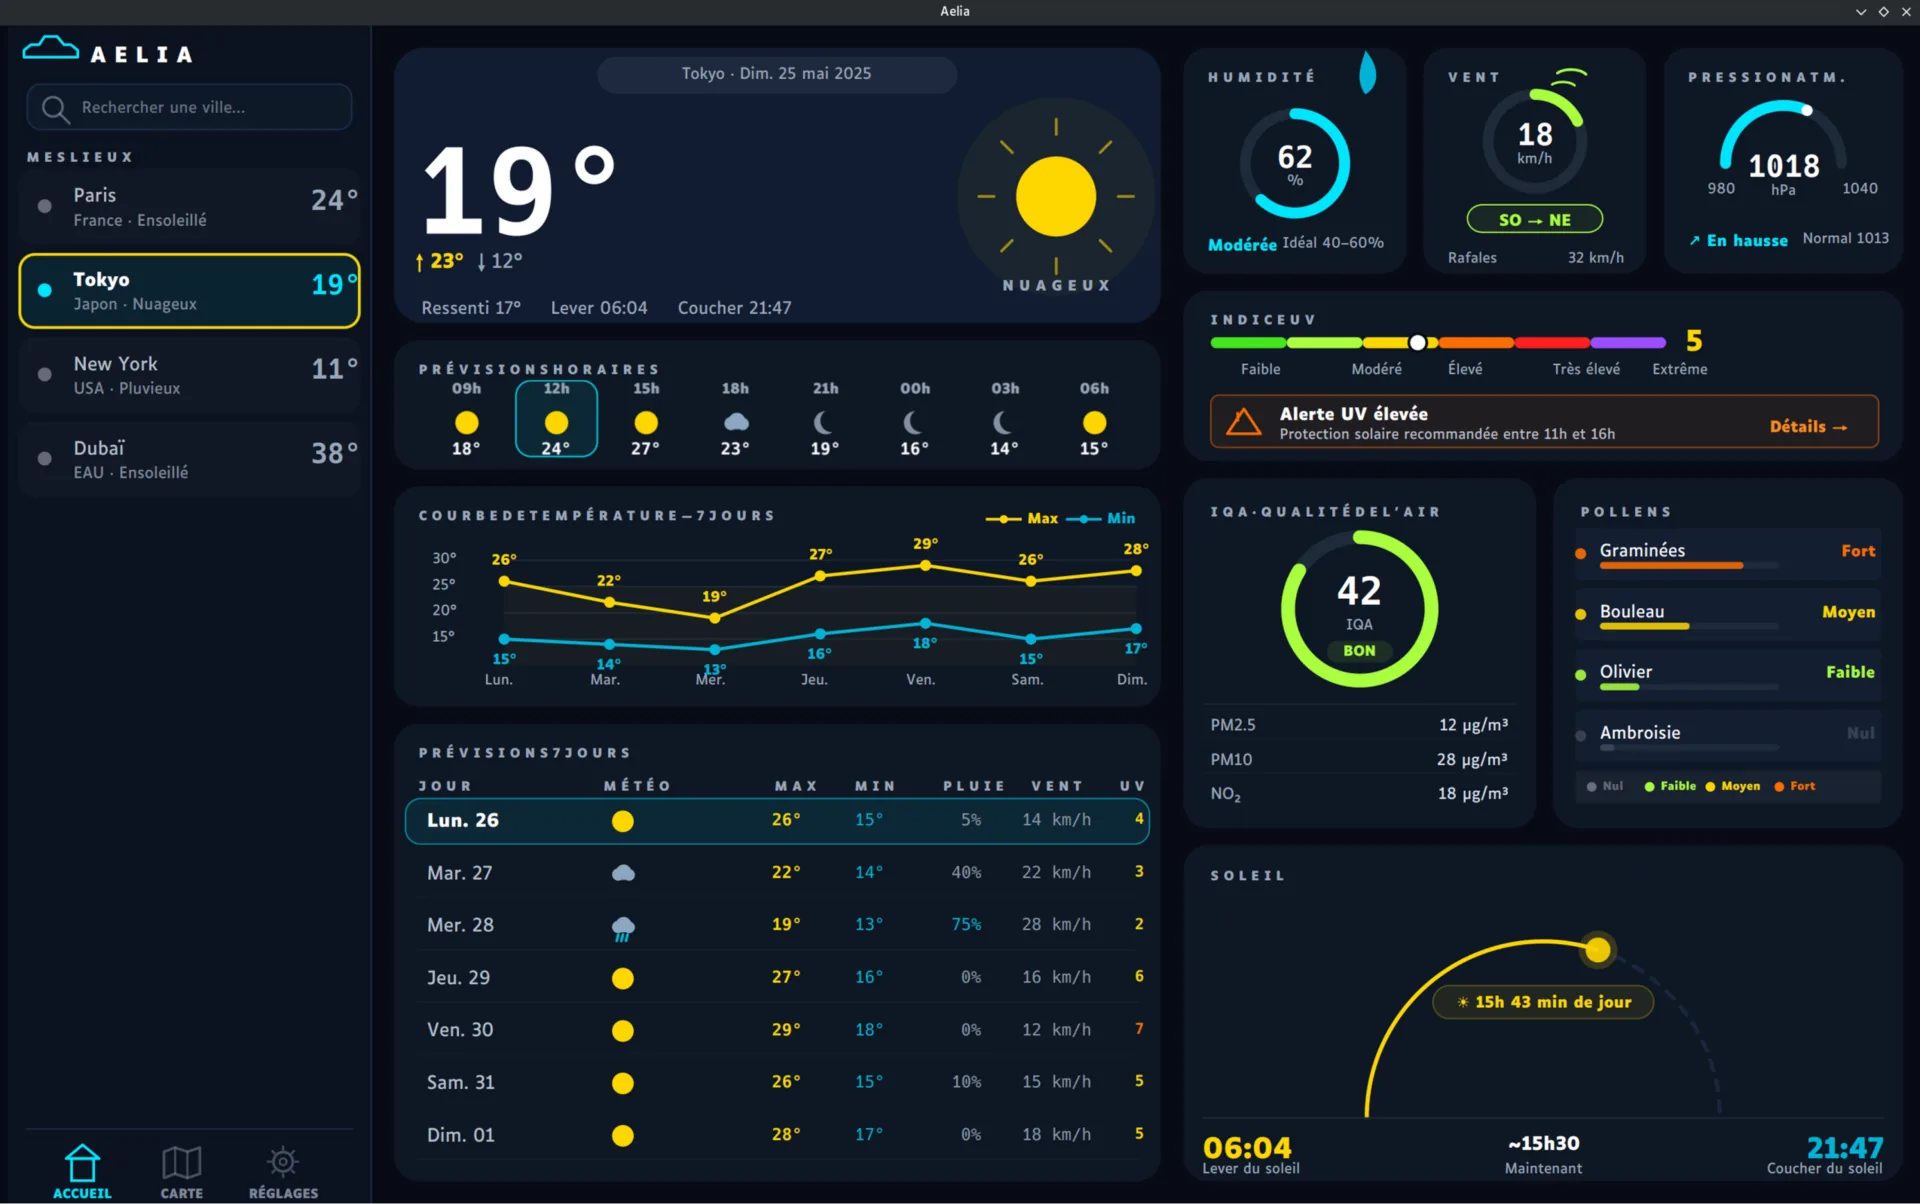Viewport: 1920px width, 1204px height.
Task: Click the humidity droplet icon
Action: click(1367, 73)
